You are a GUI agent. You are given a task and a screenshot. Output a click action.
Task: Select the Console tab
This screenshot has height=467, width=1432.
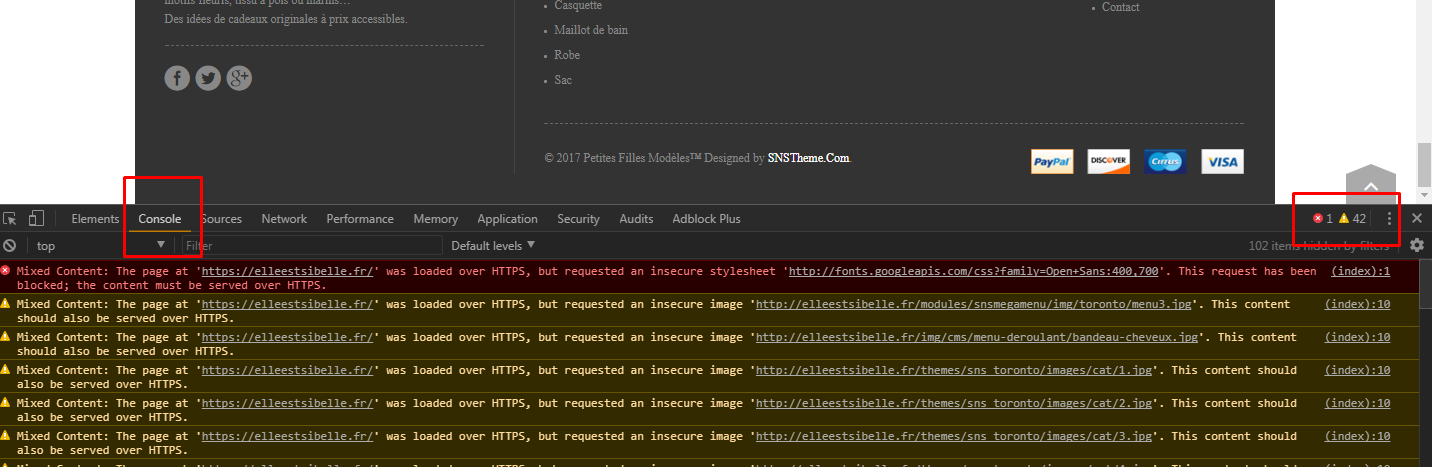point(160,219)
